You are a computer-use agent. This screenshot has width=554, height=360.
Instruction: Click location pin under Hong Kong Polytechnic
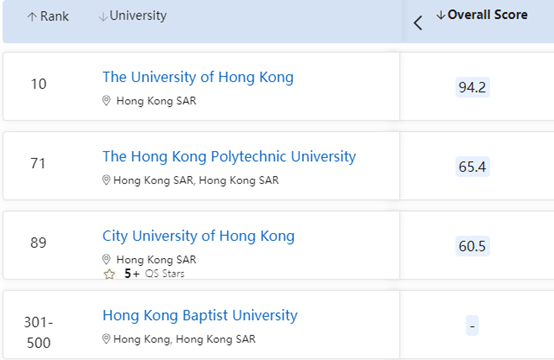point(106,180)
